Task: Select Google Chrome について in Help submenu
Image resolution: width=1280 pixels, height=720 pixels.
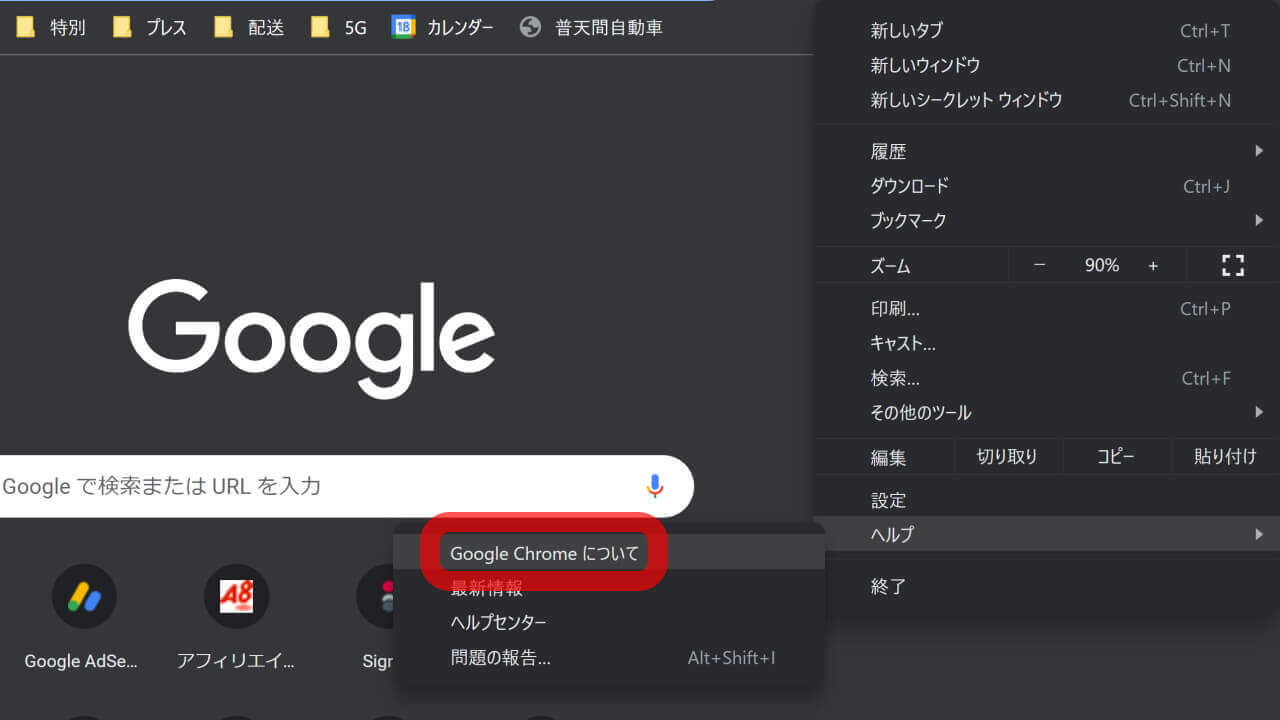Action: (x=544, y=551)
